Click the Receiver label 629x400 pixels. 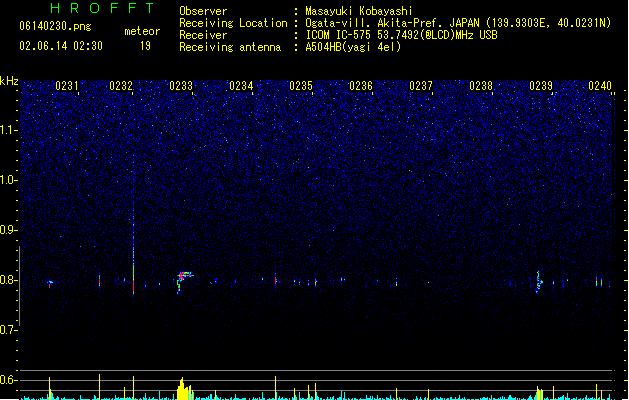point(203,35)
